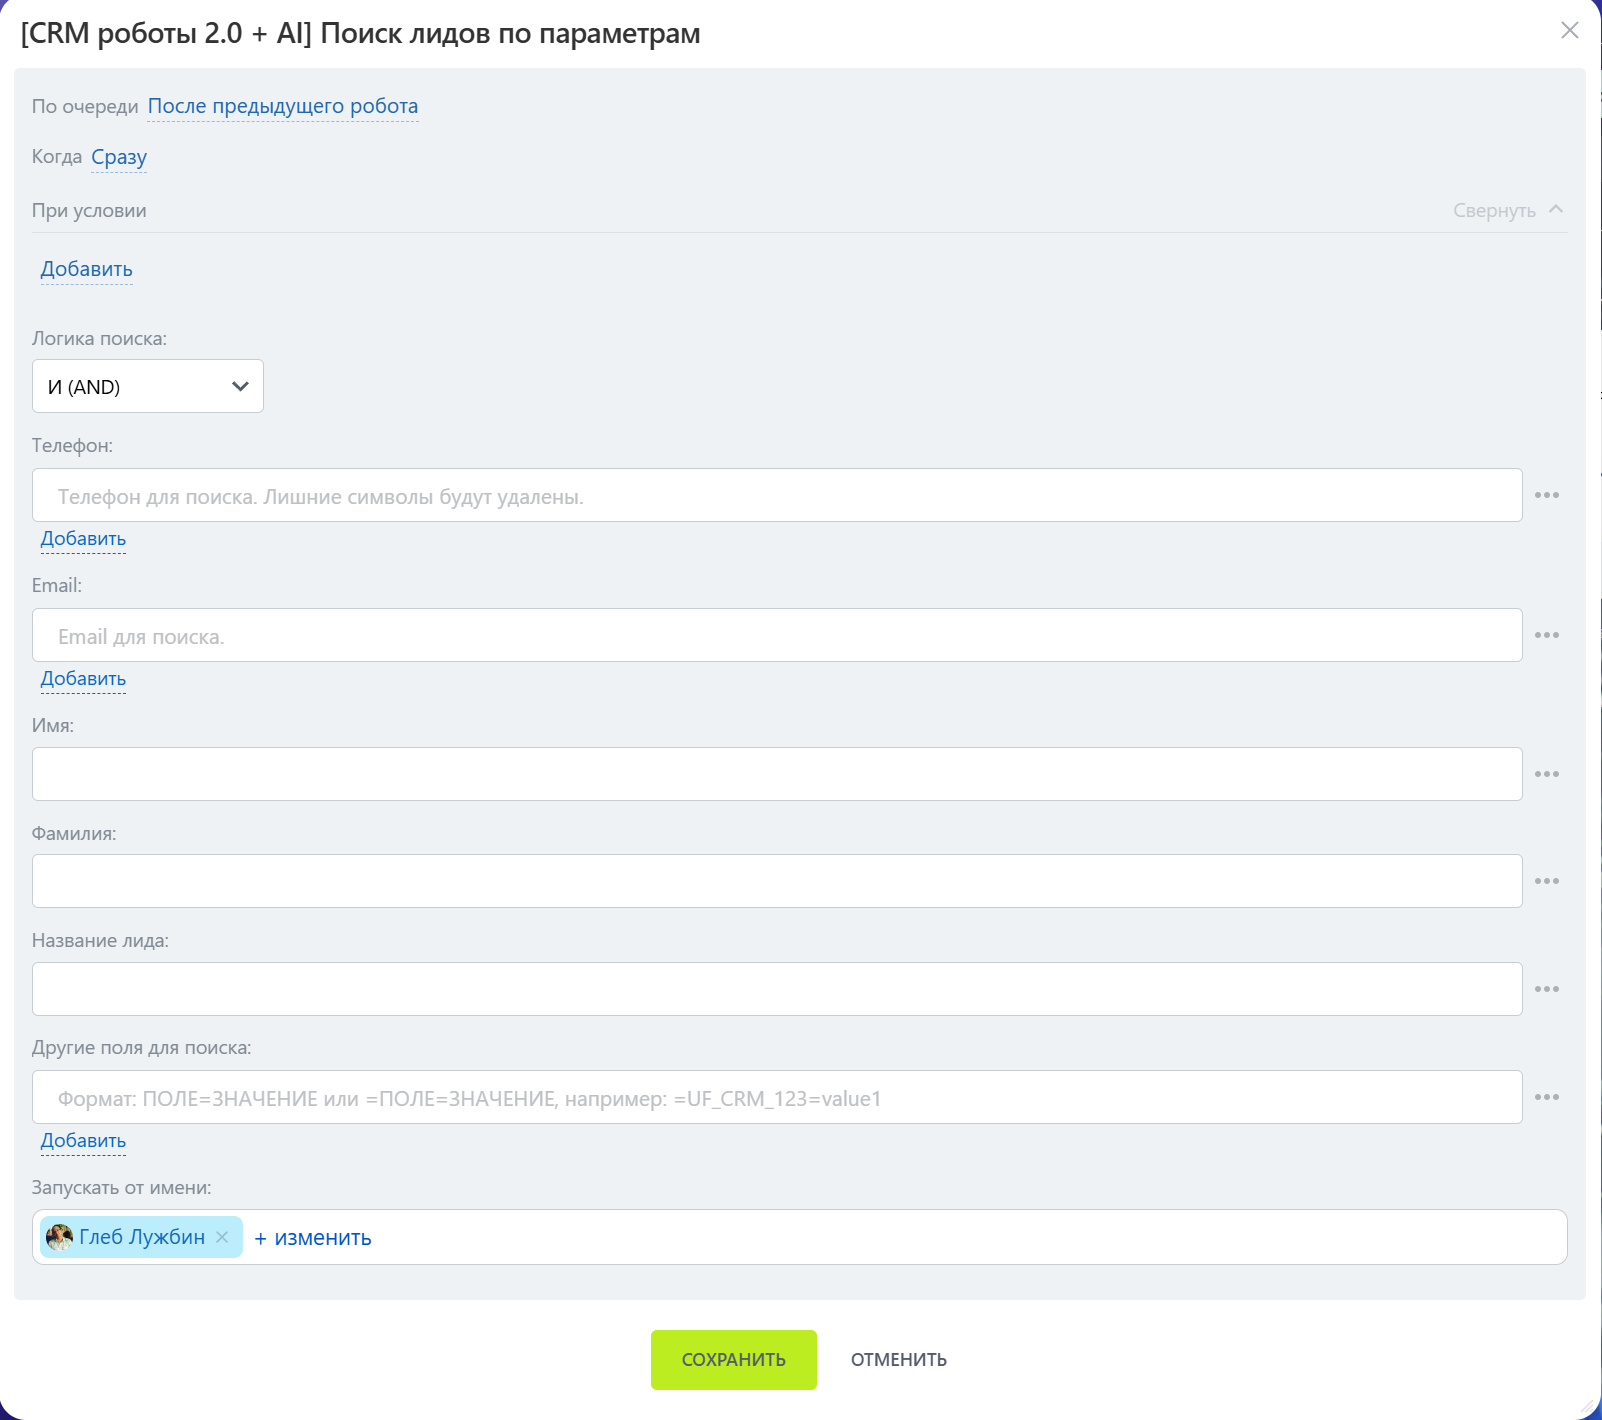
Task: Open the three-dot menu beside the Телефон field
Action: 1547,495
